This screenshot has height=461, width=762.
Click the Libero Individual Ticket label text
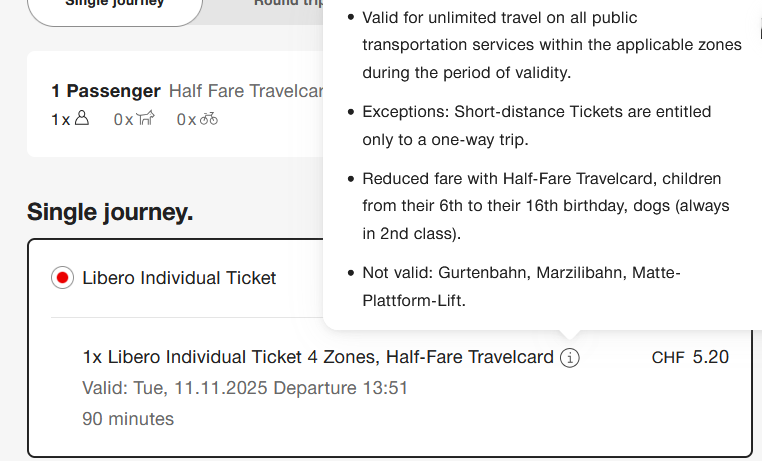click(x=179, y=278)
